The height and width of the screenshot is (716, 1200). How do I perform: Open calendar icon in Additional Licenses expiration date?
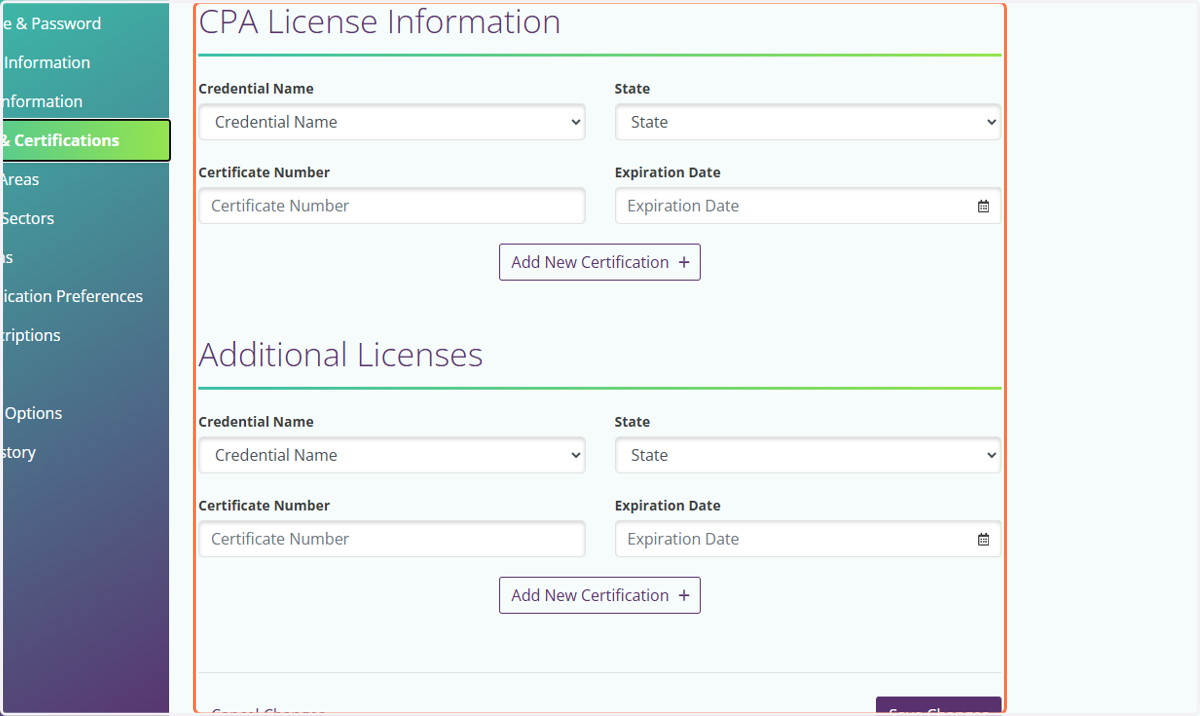(983, 539)
